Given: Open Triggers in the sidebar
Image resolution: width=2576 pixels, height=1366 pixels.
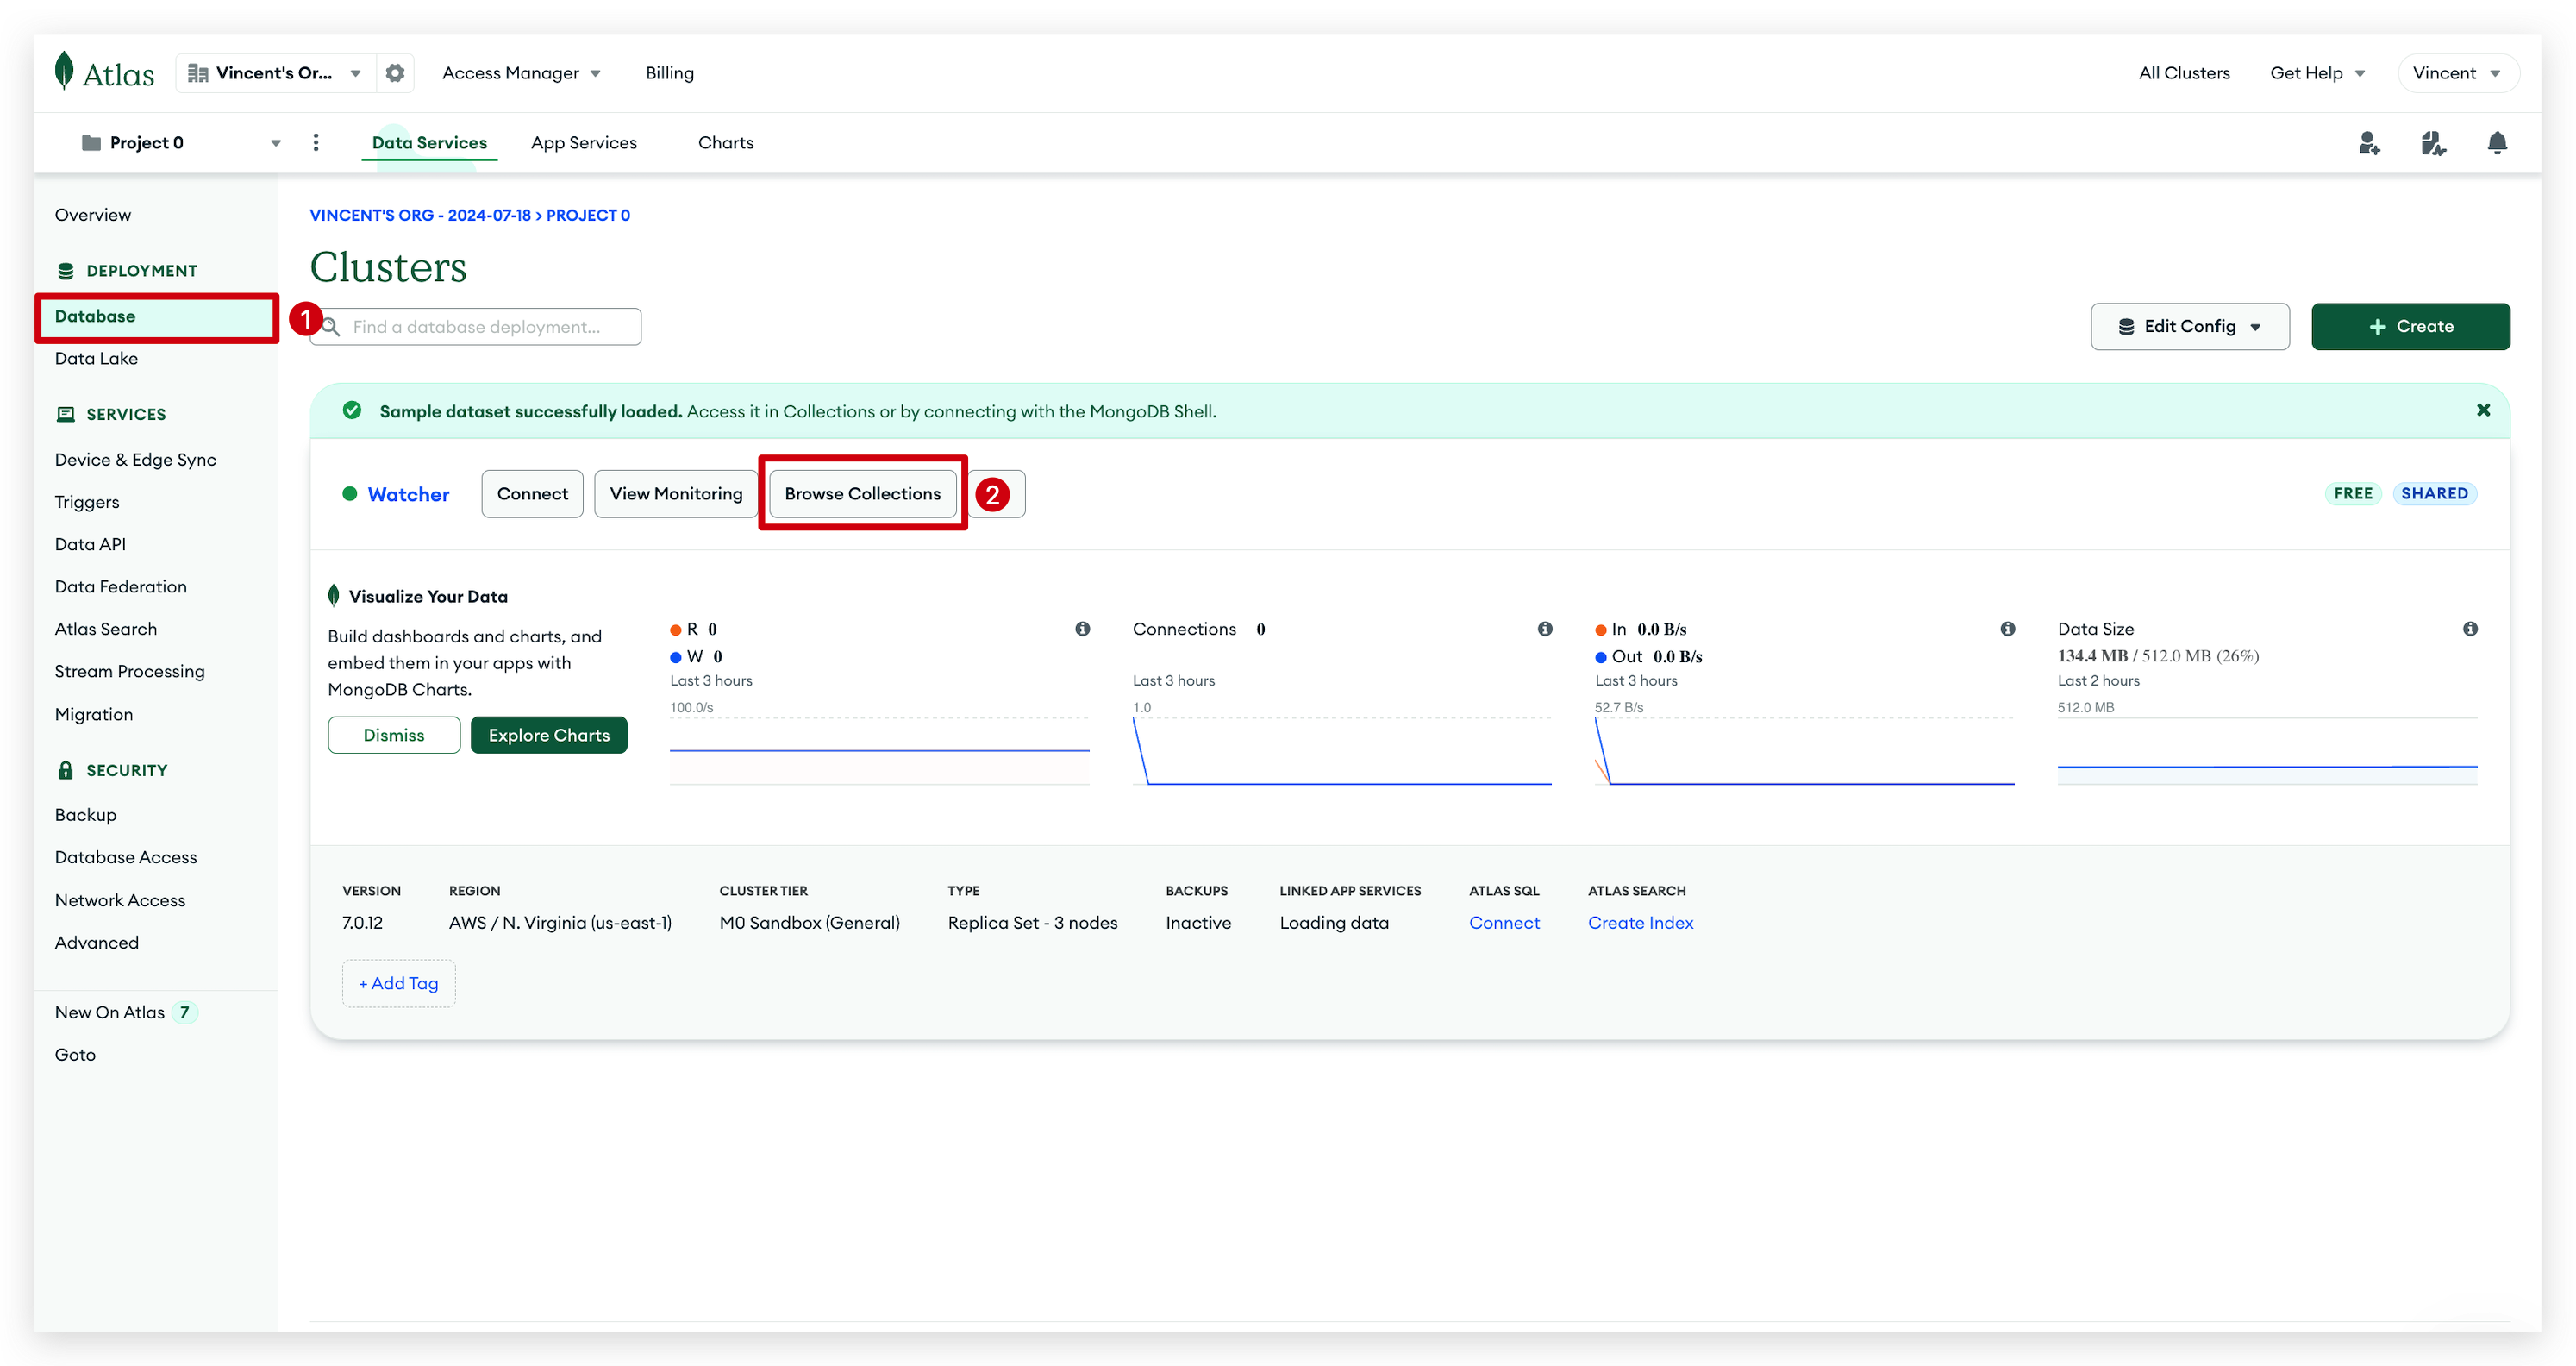Looking at the screenshot, I should click(x=87, y=502).
